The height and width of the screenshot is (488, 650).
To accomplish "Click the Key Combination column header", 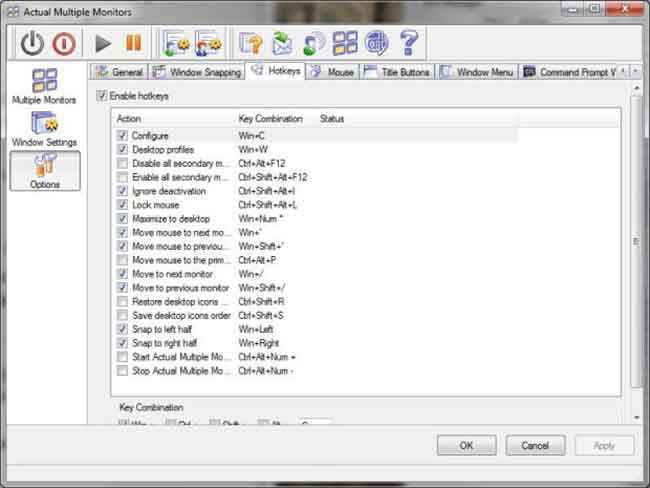I will pyautogui.click(x=275, y=119).
